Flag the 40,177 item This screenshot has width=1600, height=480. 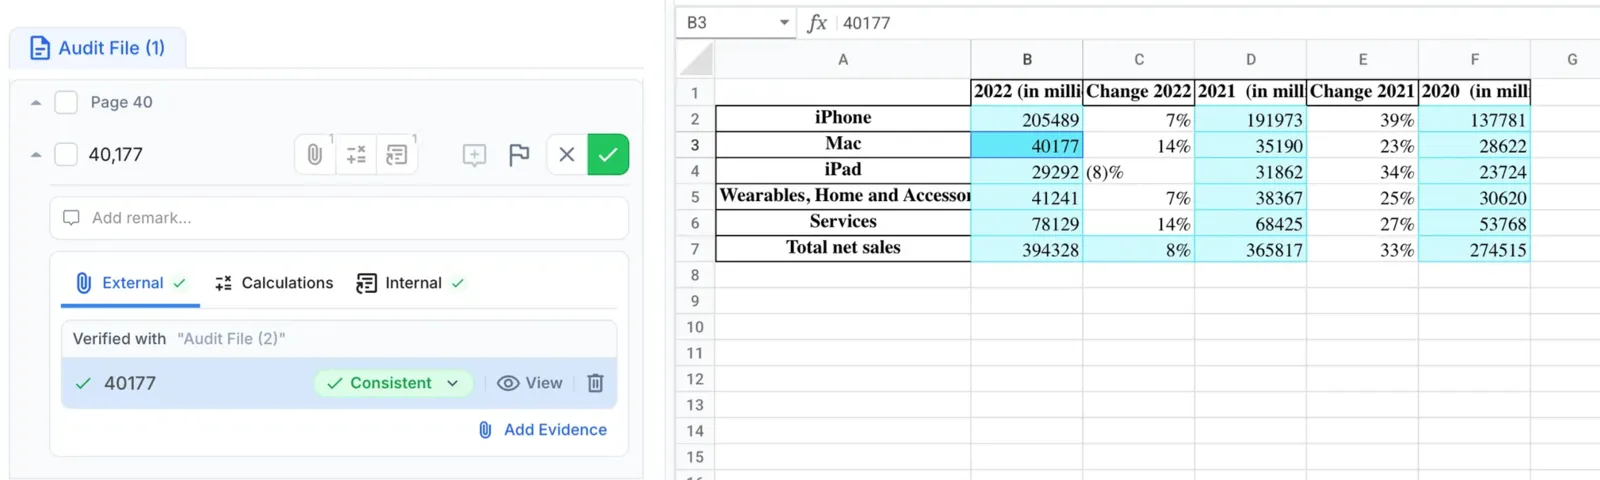pyautogui.click(x=519, y=155)
